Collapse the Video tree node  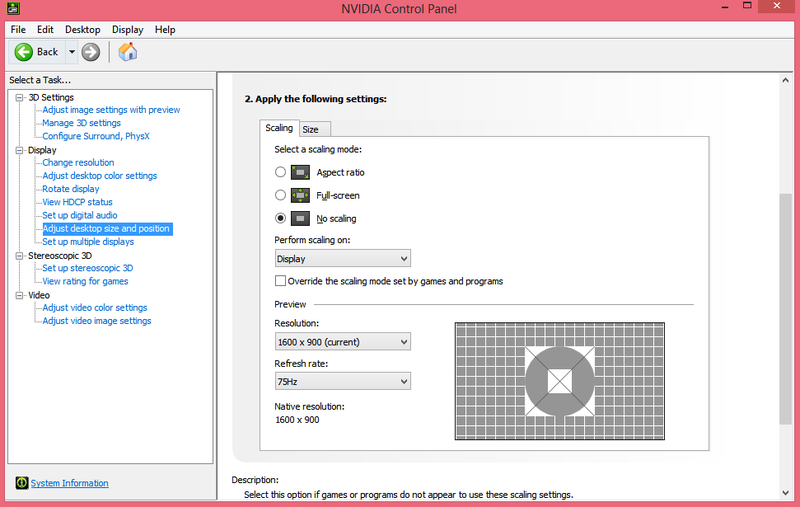point(19,295)
